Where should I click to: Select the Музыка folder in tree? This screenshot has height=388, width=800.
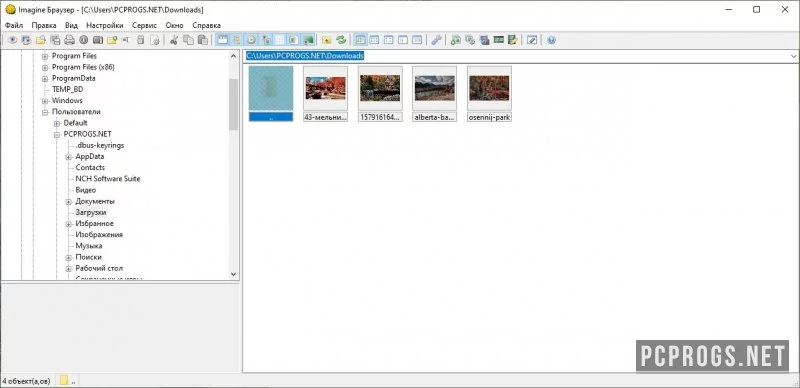pos(89,246)
